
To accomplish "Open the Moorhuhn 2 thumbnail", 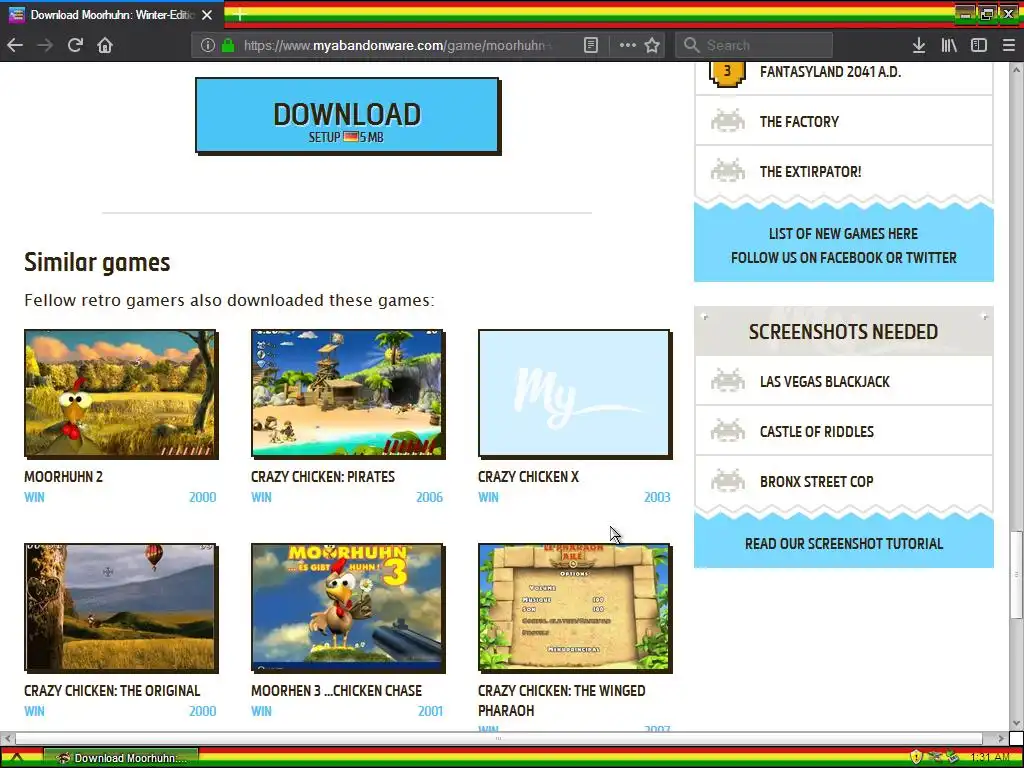I will (x=121, y=394).
